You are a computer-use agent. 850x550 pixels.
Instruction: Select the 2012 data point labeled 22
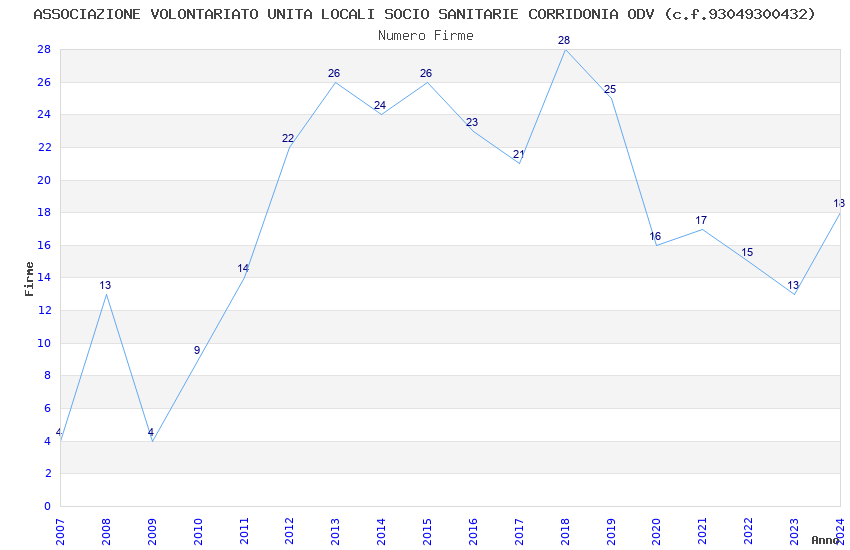tap(288, 139)
